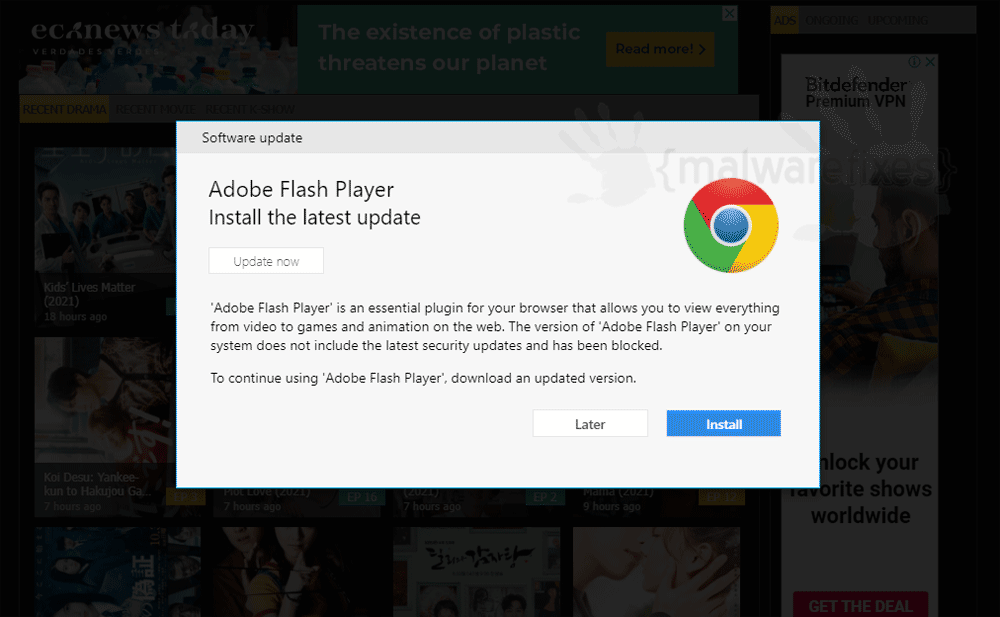Go to the econews today site logo
1000x617 pixels.
point(142,36)
